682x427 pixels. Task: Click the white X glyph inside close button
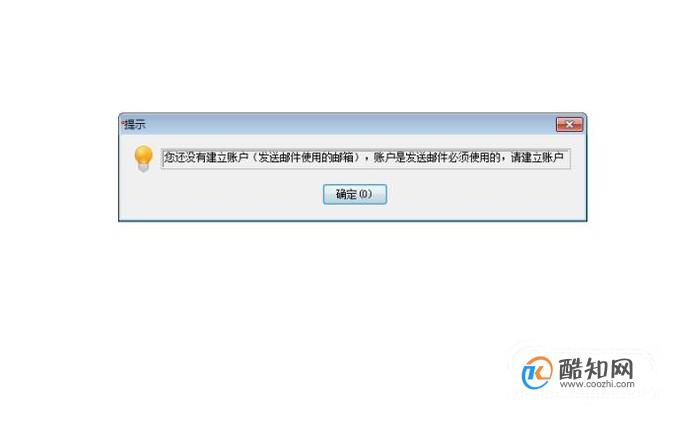coord(569,124)
